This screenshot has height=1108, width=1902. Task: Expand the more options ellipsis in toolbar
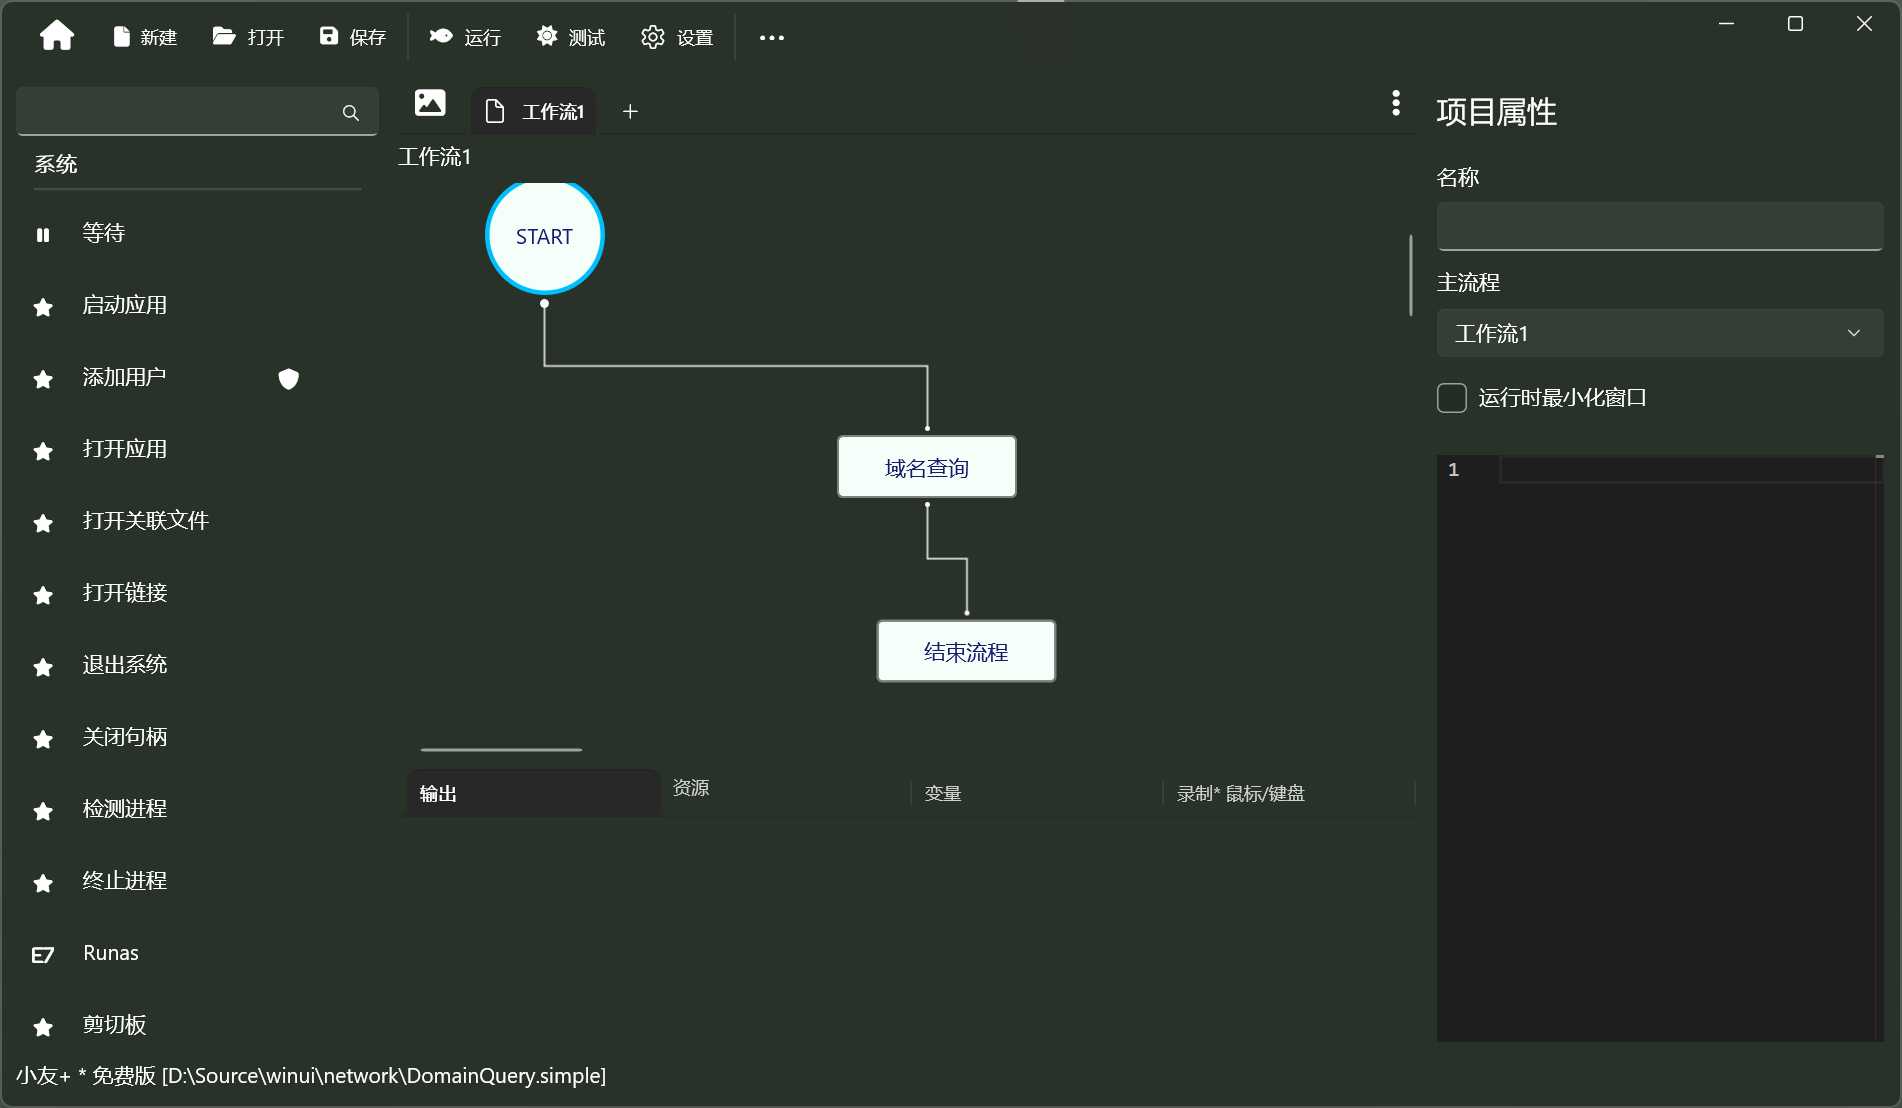pos(771,38)
